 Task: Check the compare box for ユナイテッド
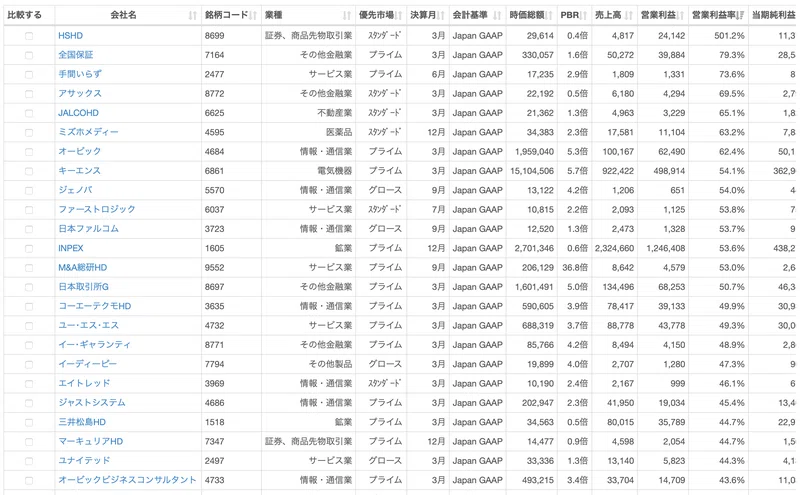(29, 461)
